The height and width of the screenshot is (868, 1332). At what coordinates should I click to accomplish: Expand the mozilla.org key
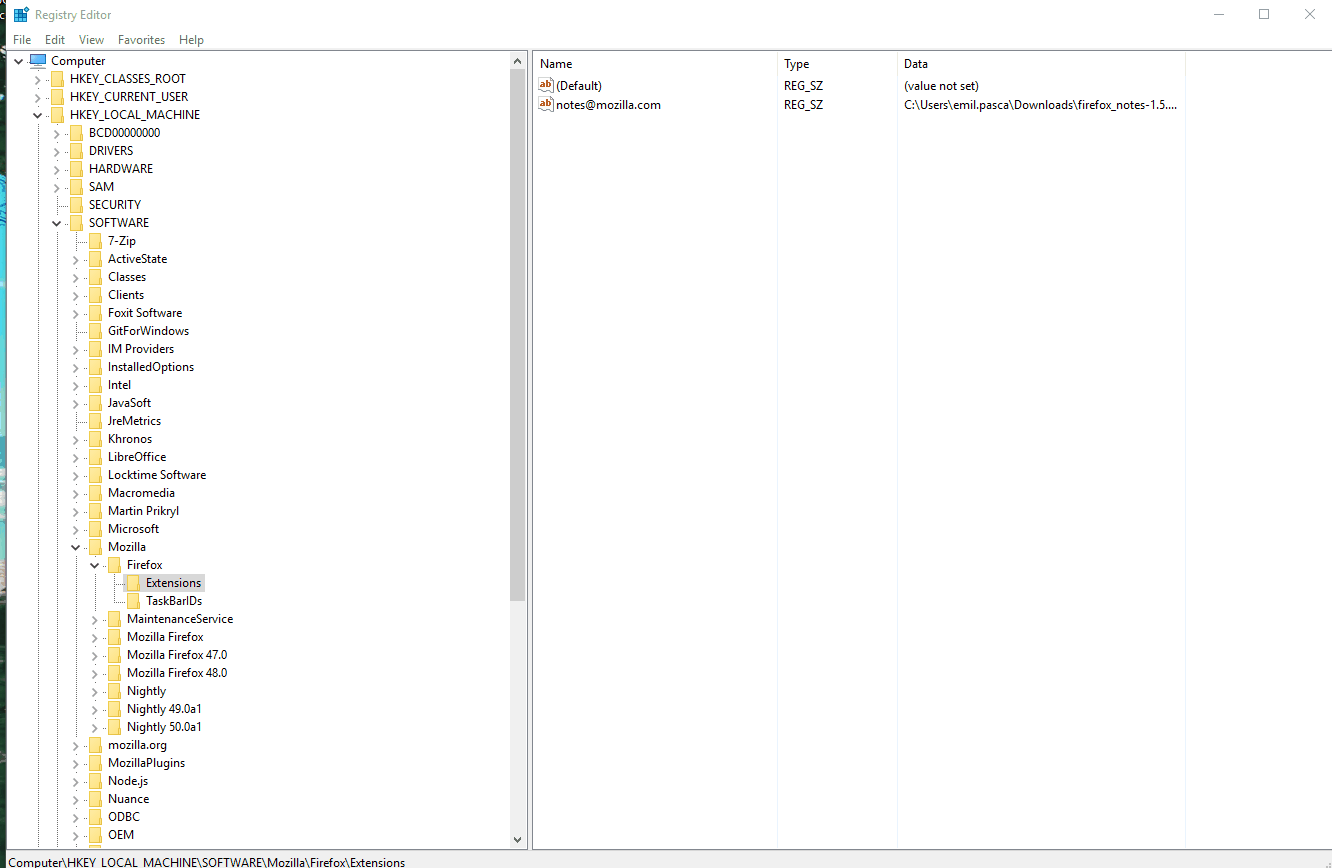click(x=76, y=745)
